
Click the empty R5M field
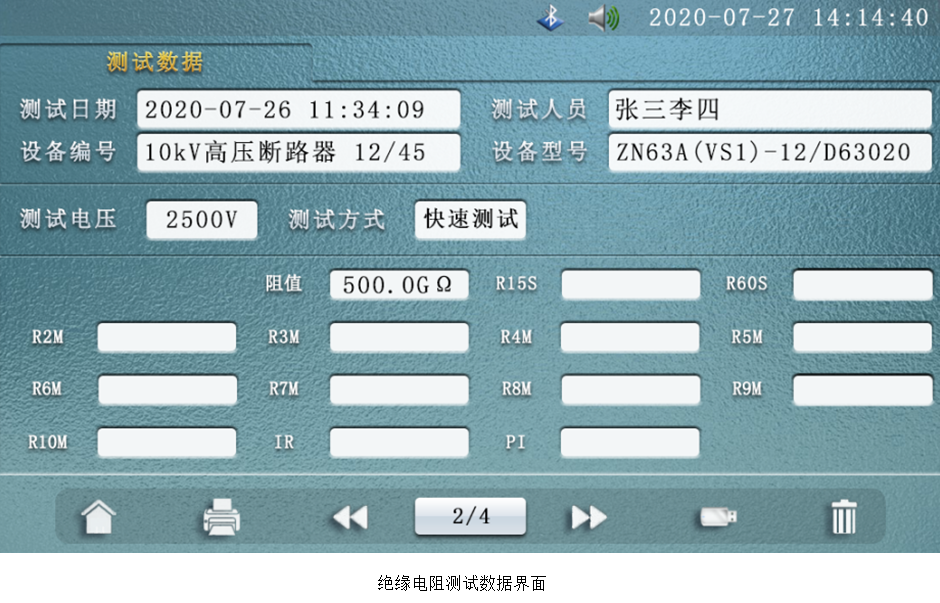click(863, 337)
